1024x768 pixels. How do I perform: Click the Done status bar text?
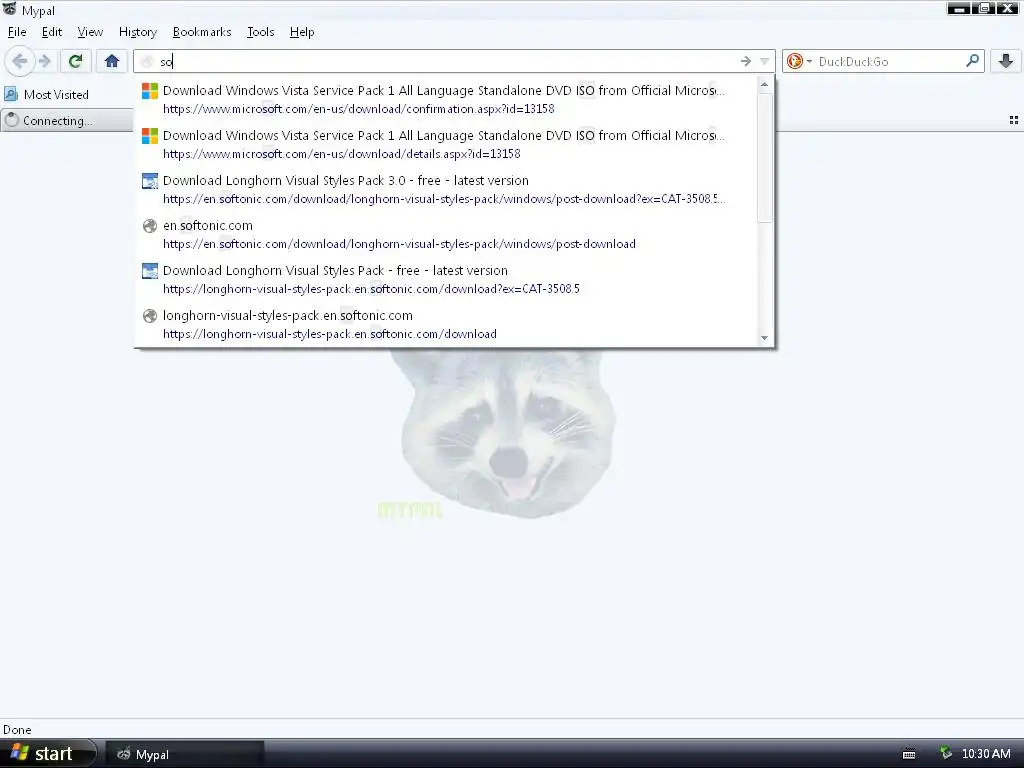(x=17, y=729)
